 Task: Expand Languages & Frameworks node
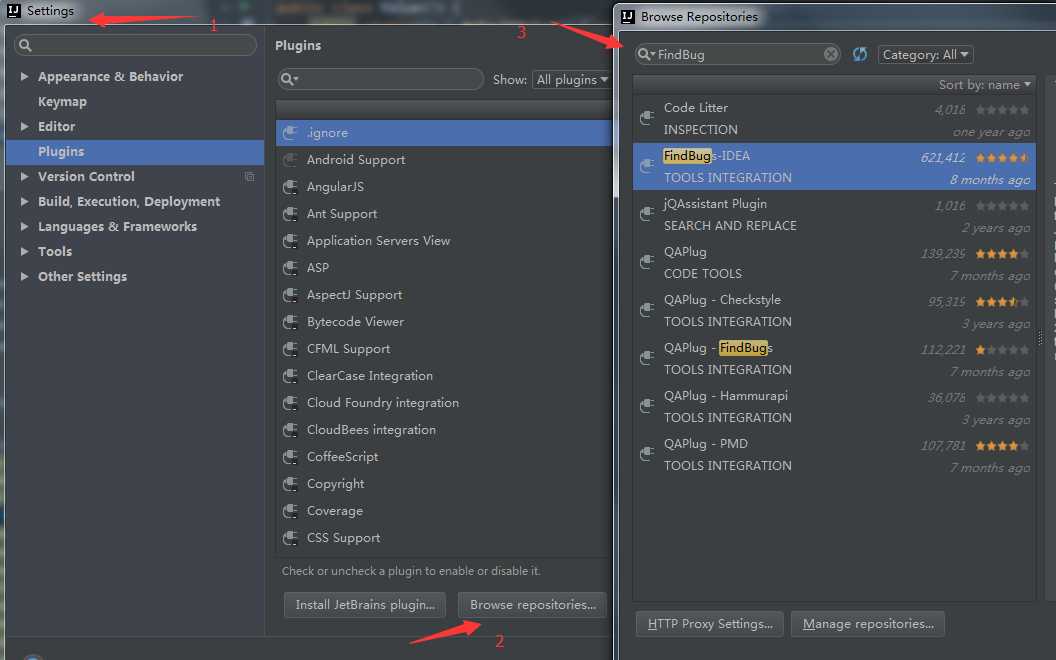coord(24,226)
